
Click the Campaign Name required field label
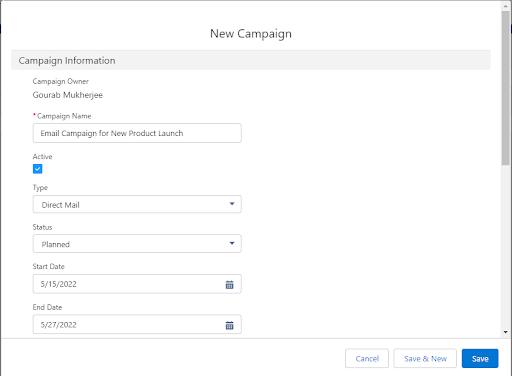coord(62,116)
